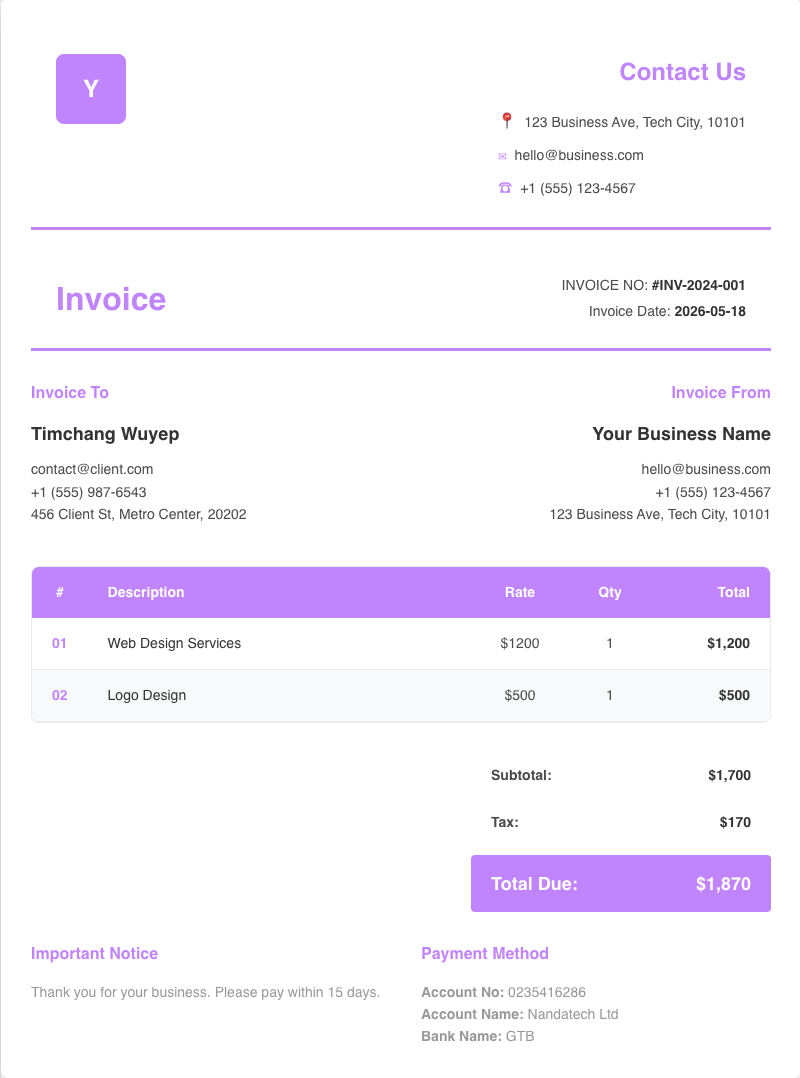Click hello@business.com under Contact Us
This screenshot has width=800, height=1078.
(x=579, y=155)
